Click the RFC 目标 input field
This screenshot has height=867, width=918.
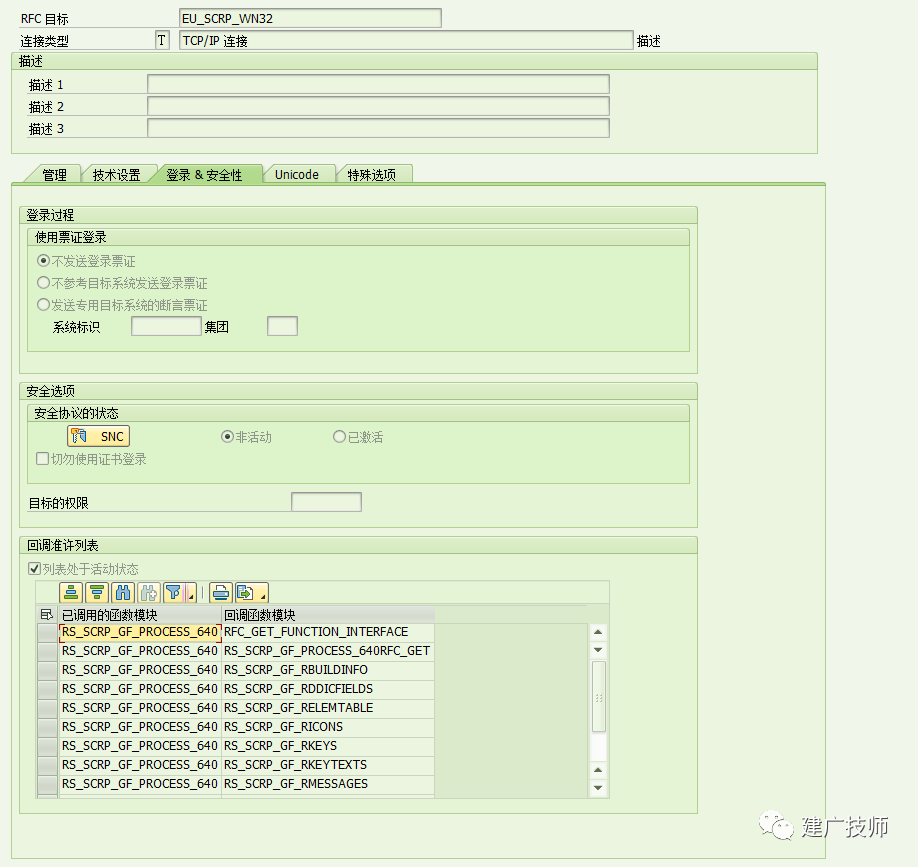pos(310,18)
